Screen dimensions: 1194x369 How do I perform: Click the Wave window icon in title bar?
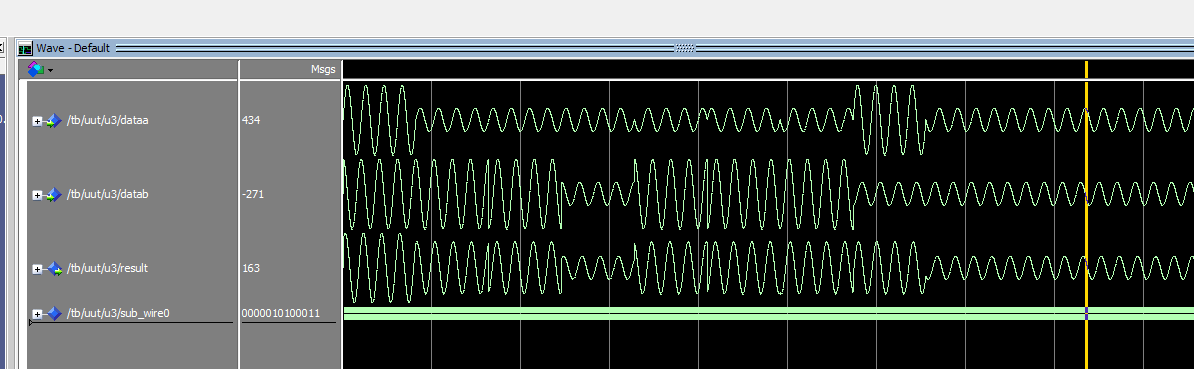[x=25, y=49]
